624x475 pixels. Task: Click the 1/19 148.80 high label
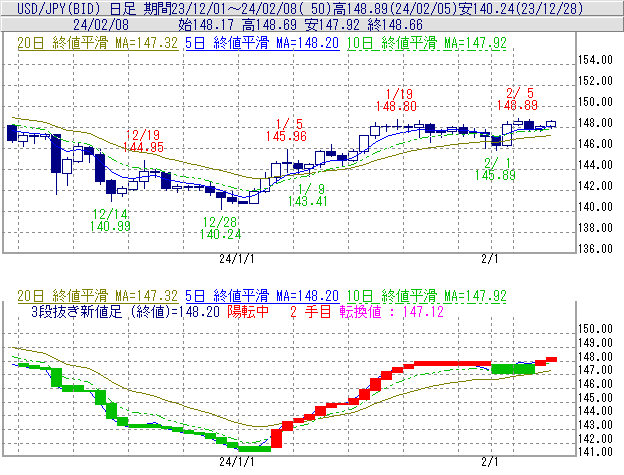pos(396,100)
